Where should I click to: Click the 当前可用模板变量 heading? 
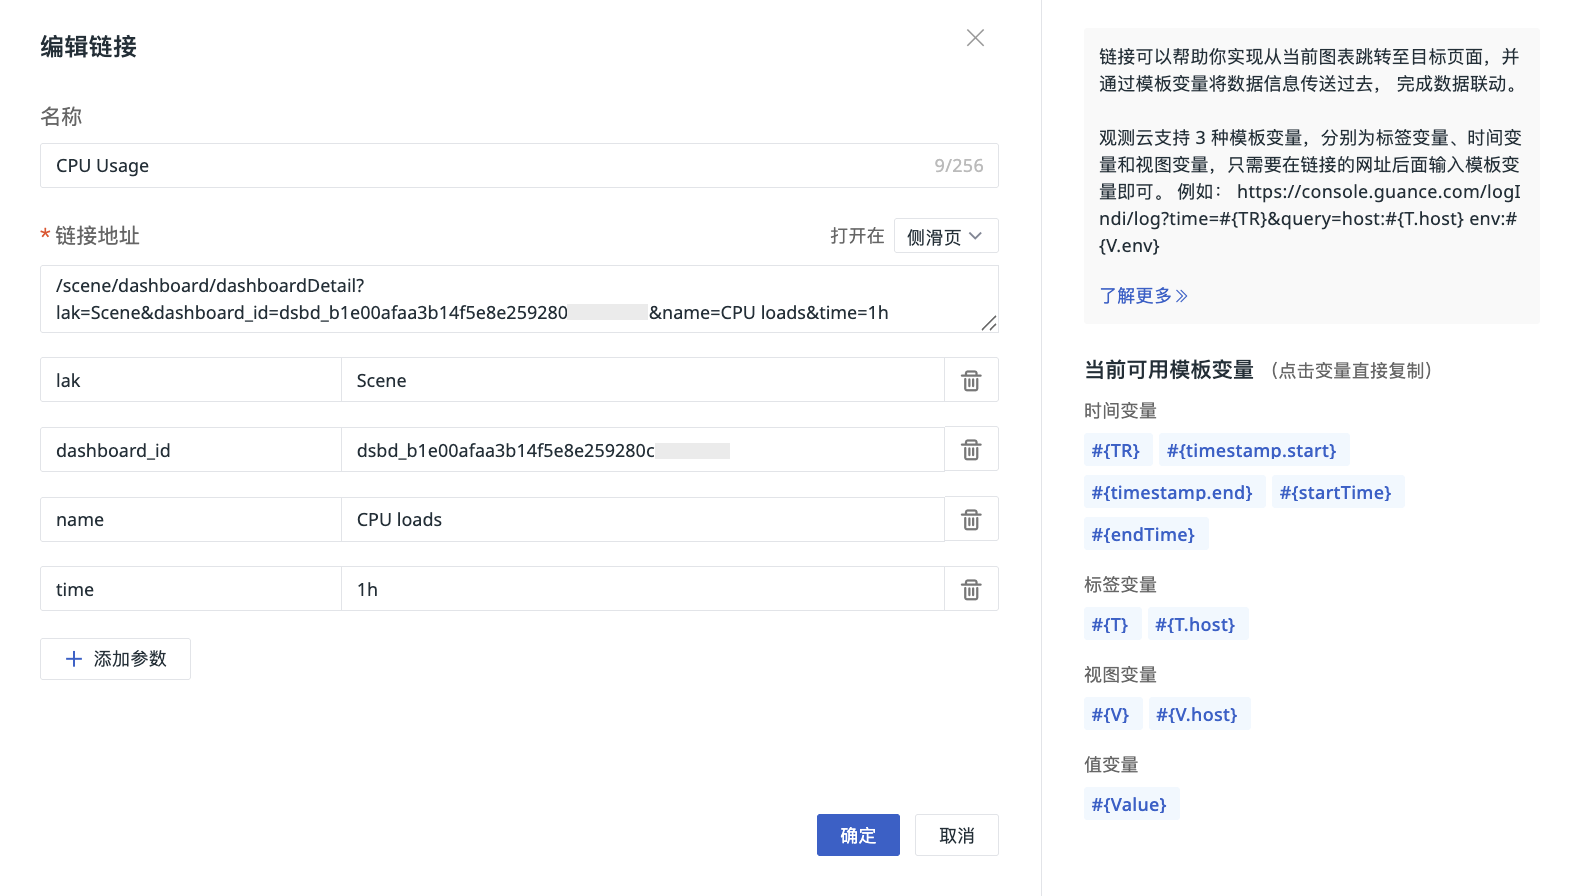1169,370
